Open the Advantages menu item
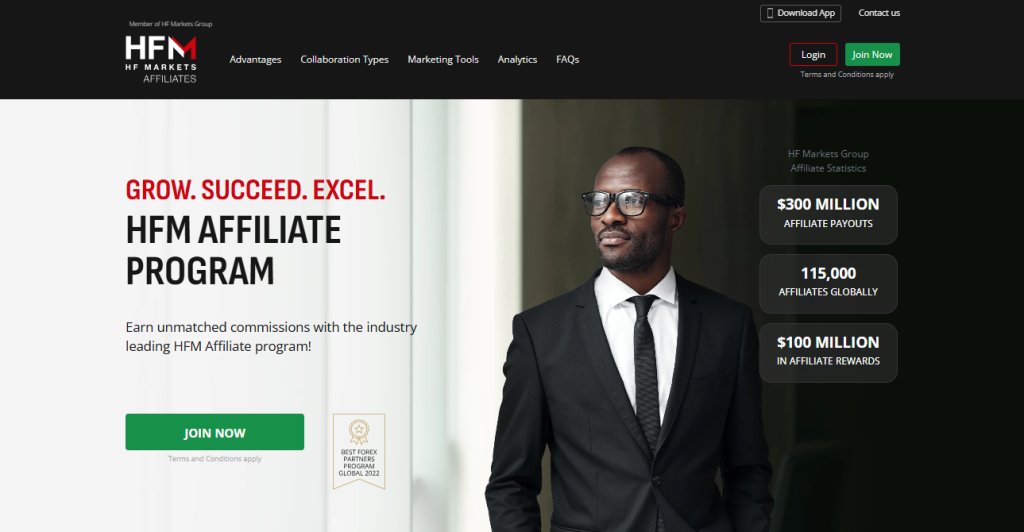This screenshot has width=1024, height=532. [x=255, y=59]
